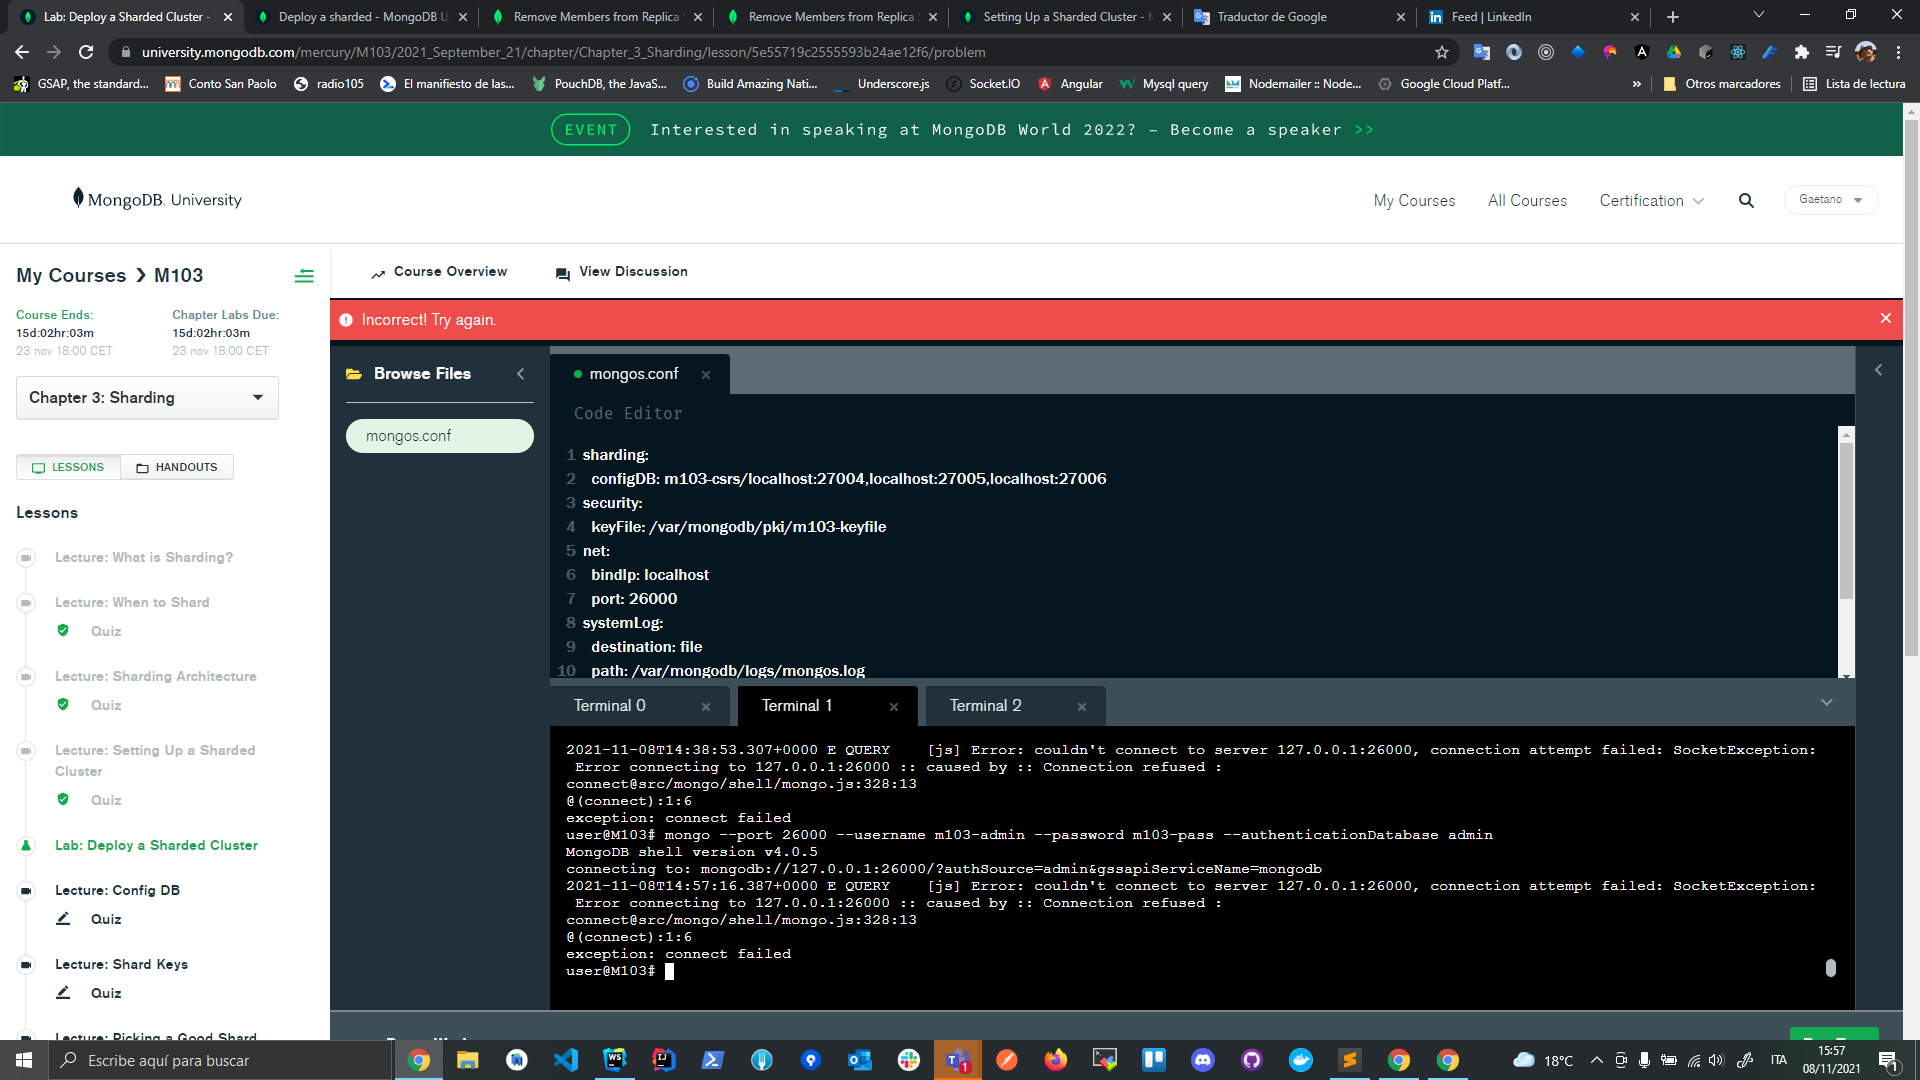1920x1080 pixels.
Task: Collapse the terminal panel with its chevron
Action: 1826,702
